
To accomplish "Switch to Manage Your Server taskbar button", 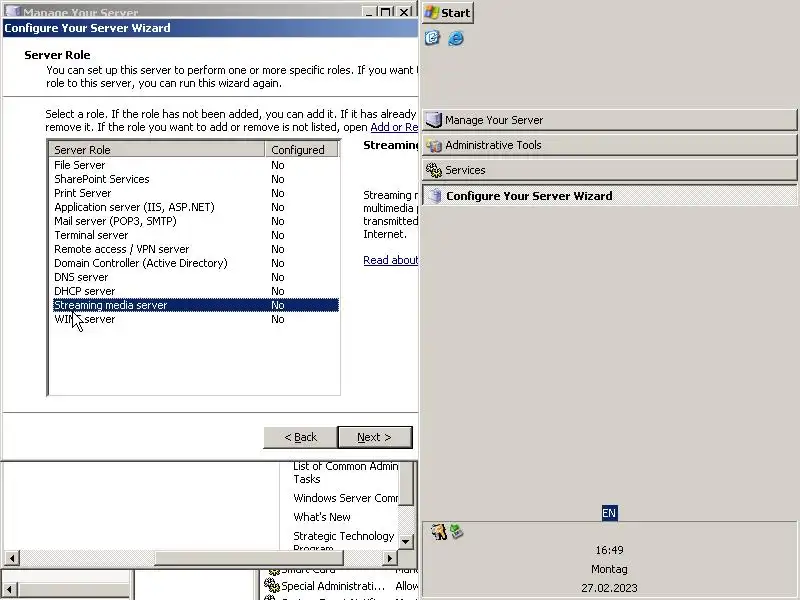I will click(x=609, y=120).
